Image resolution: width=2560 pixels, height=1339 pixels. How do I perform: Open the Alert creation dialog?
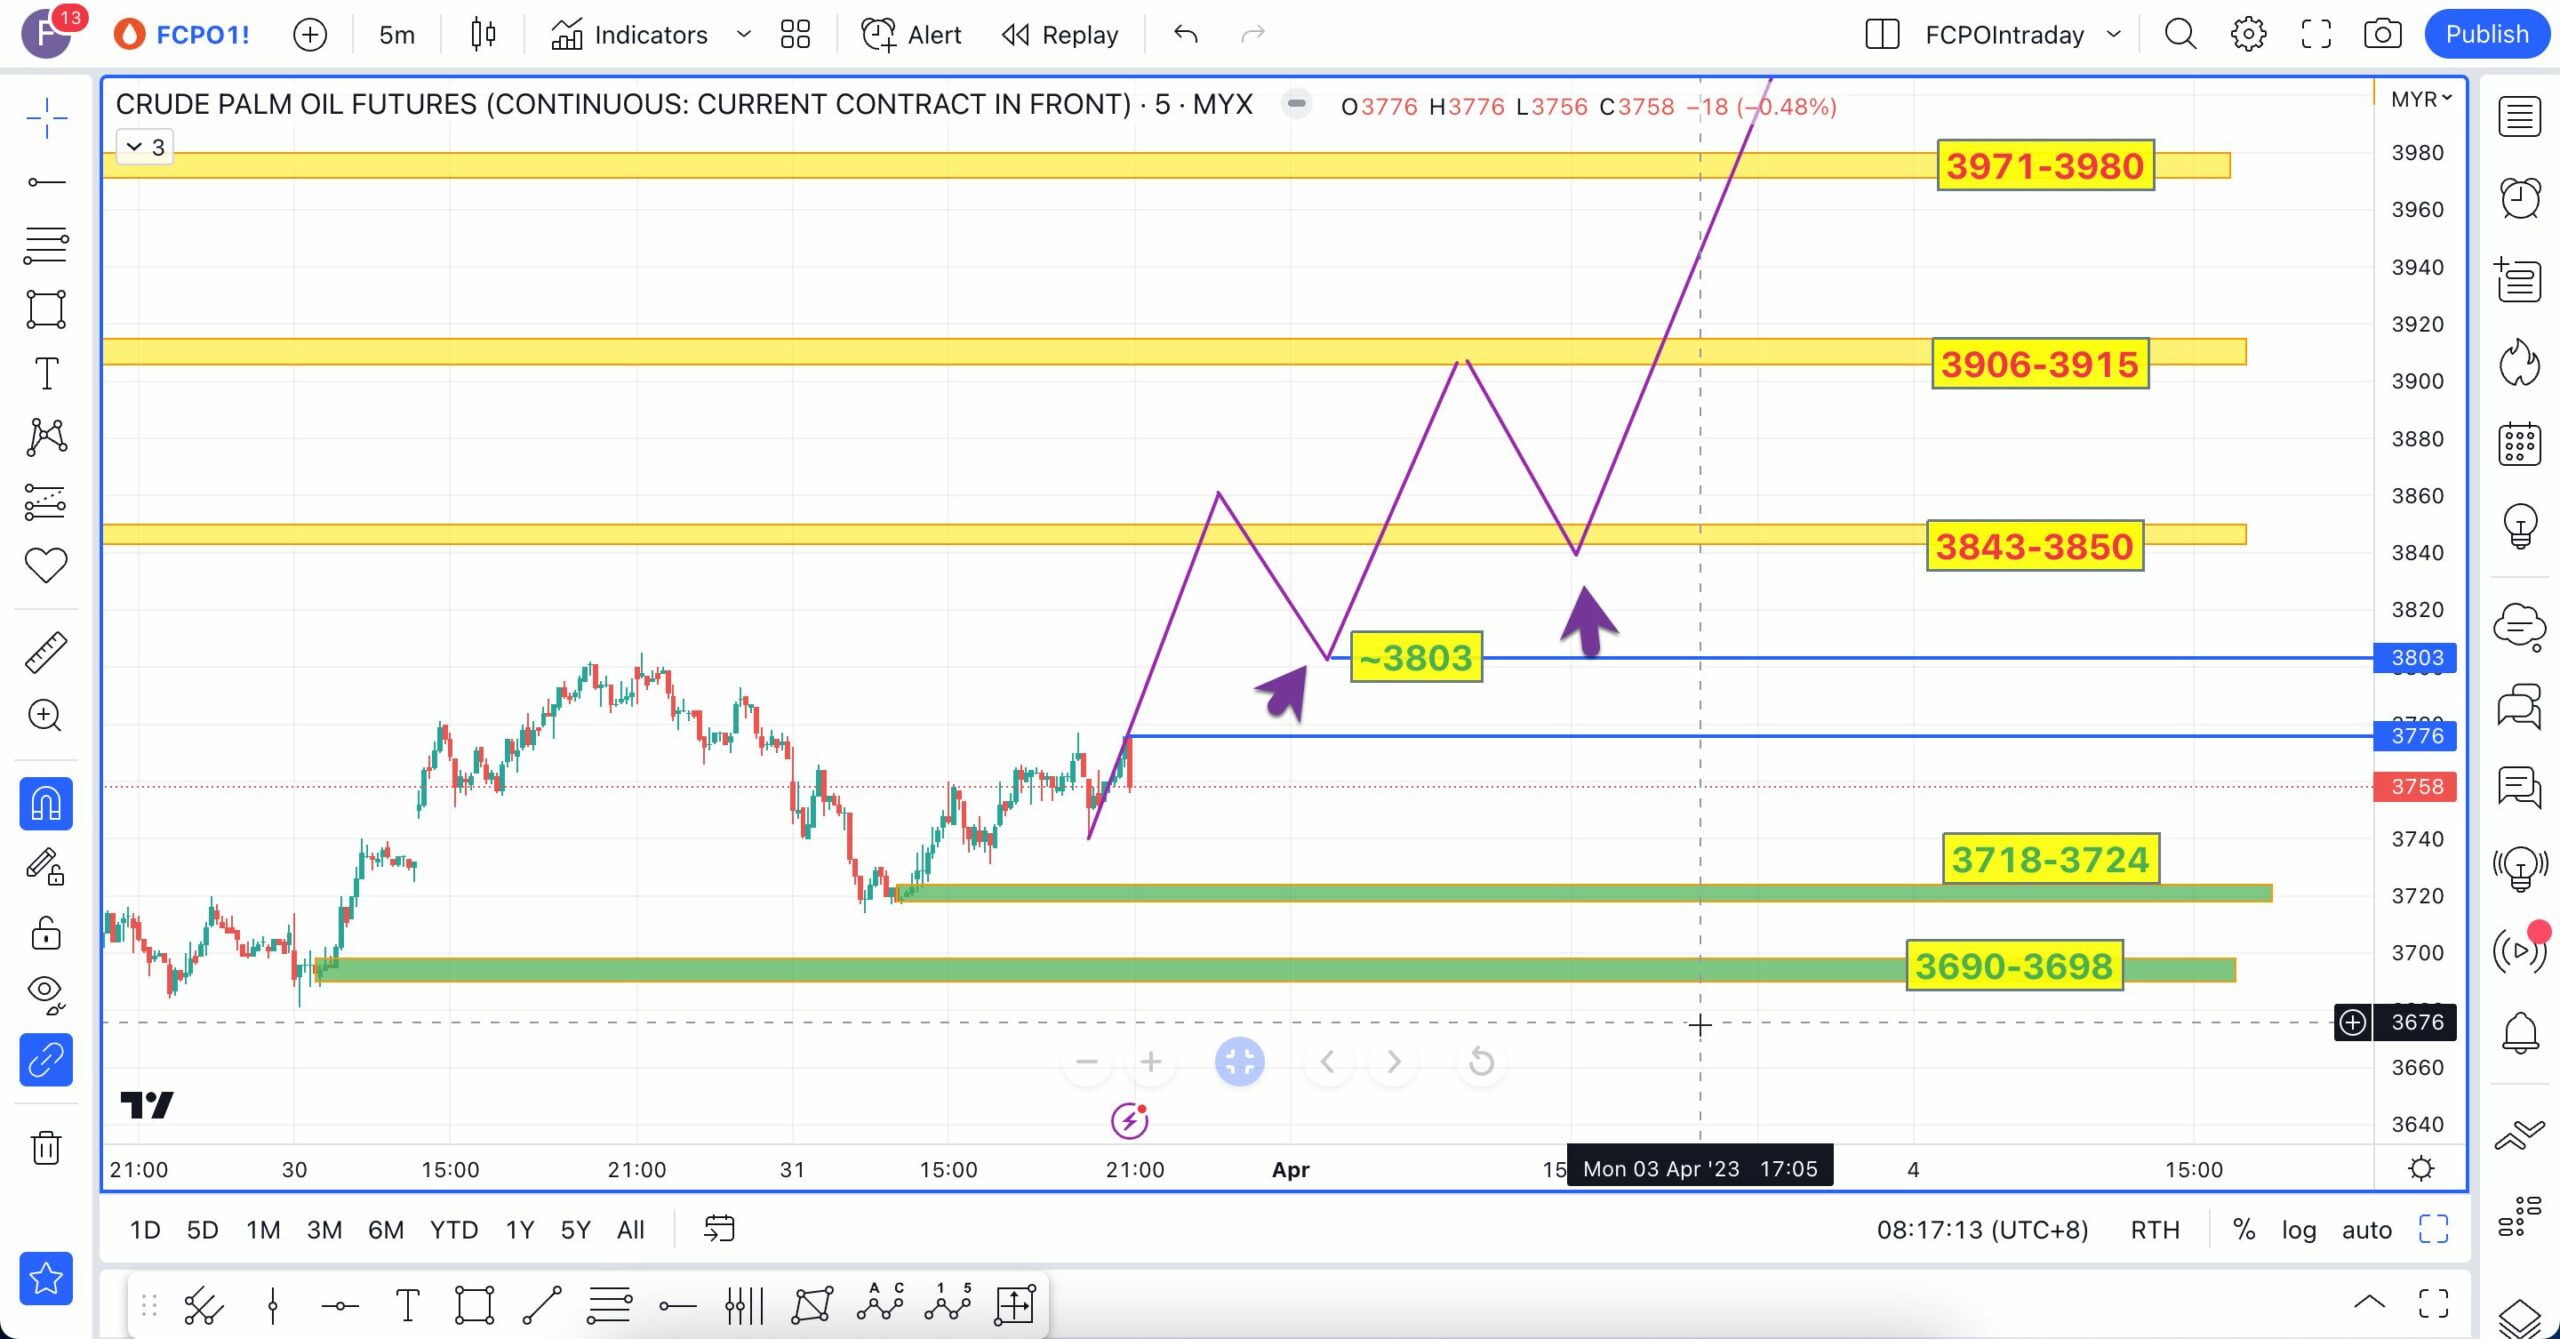pos(911,35)
